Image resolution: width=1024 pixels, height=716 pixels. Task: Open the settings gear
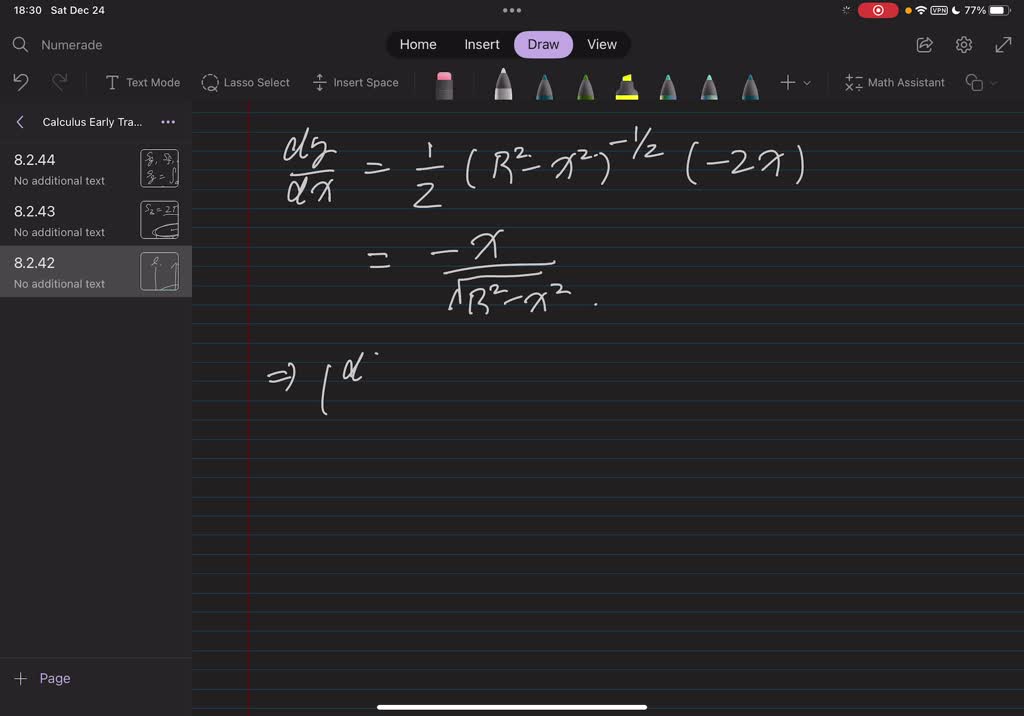click(963, 44)
